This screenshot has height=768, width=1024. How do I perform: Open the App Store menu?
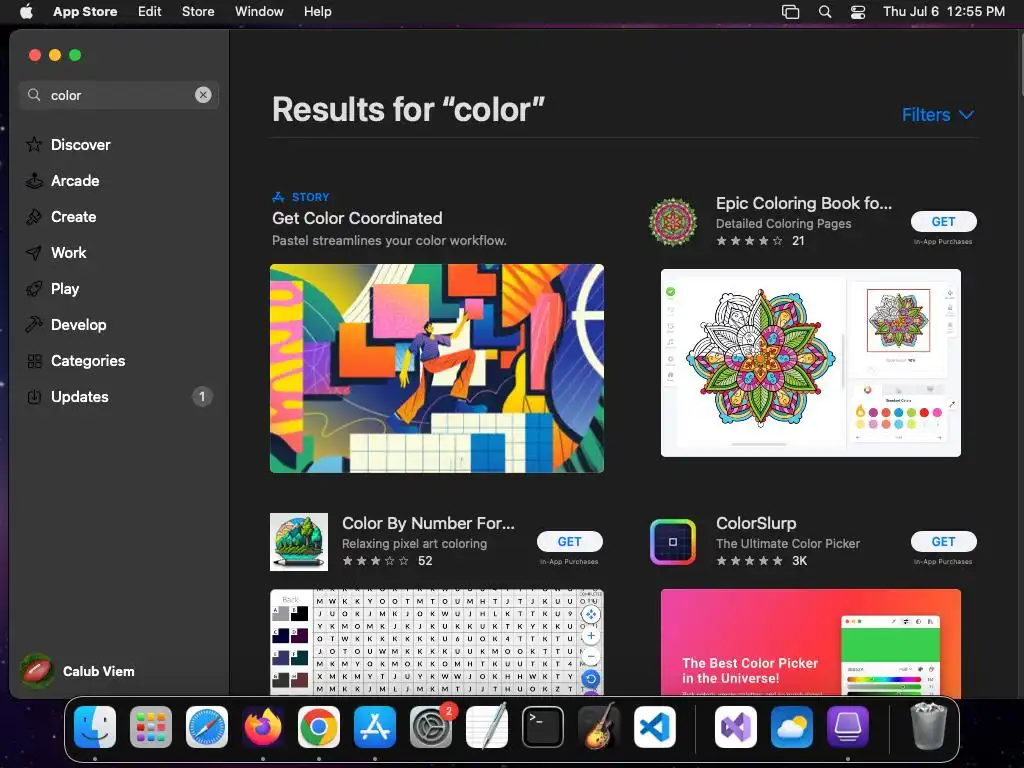85,12
